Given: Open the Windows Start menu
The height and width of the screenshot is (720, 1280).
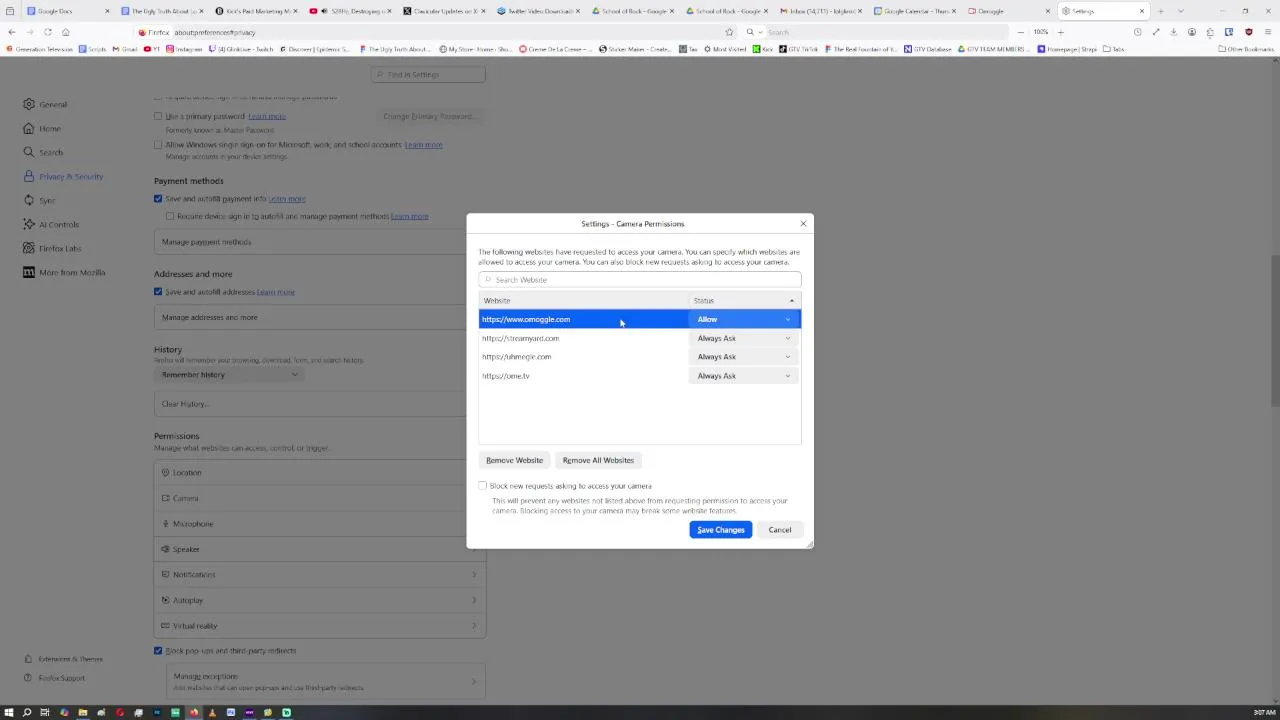Looking at the screenshot, I should coord(9,713).
